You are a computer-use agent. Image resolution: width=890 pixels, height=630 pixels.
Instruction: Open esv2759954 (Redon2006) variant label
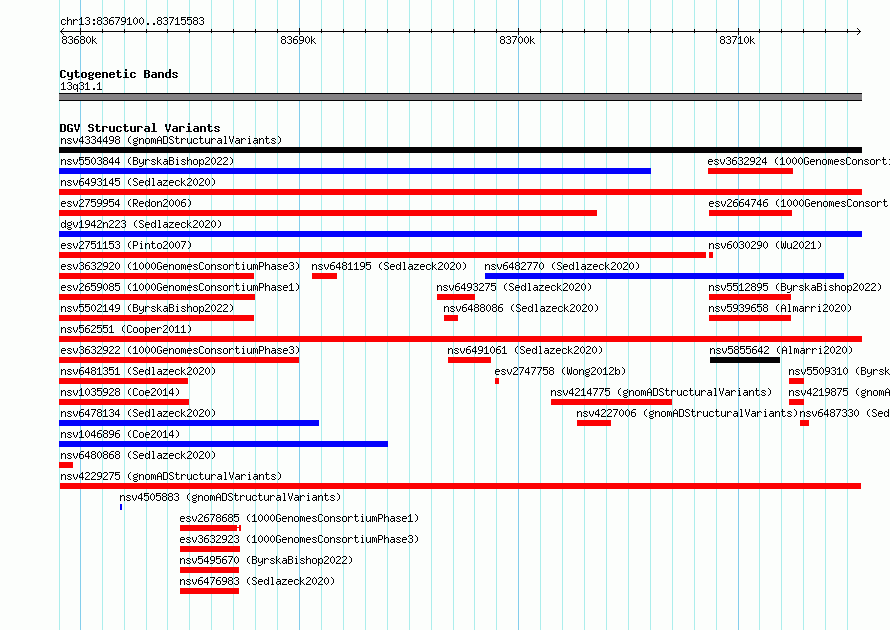(126, 203)
